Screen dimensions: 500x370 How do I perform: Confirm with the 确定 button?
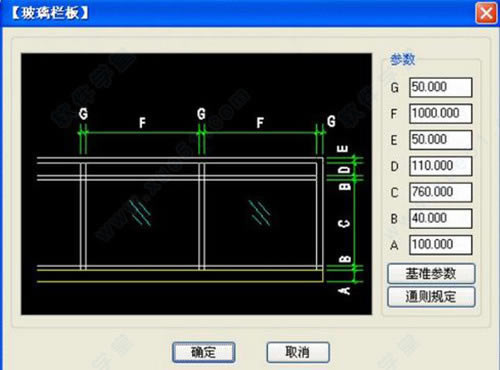(x=204, y=352)
